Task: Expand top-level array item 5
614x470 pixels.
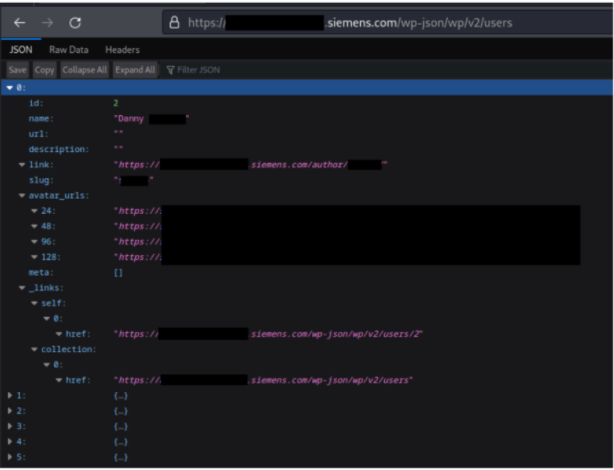Action: coord(10,457)
